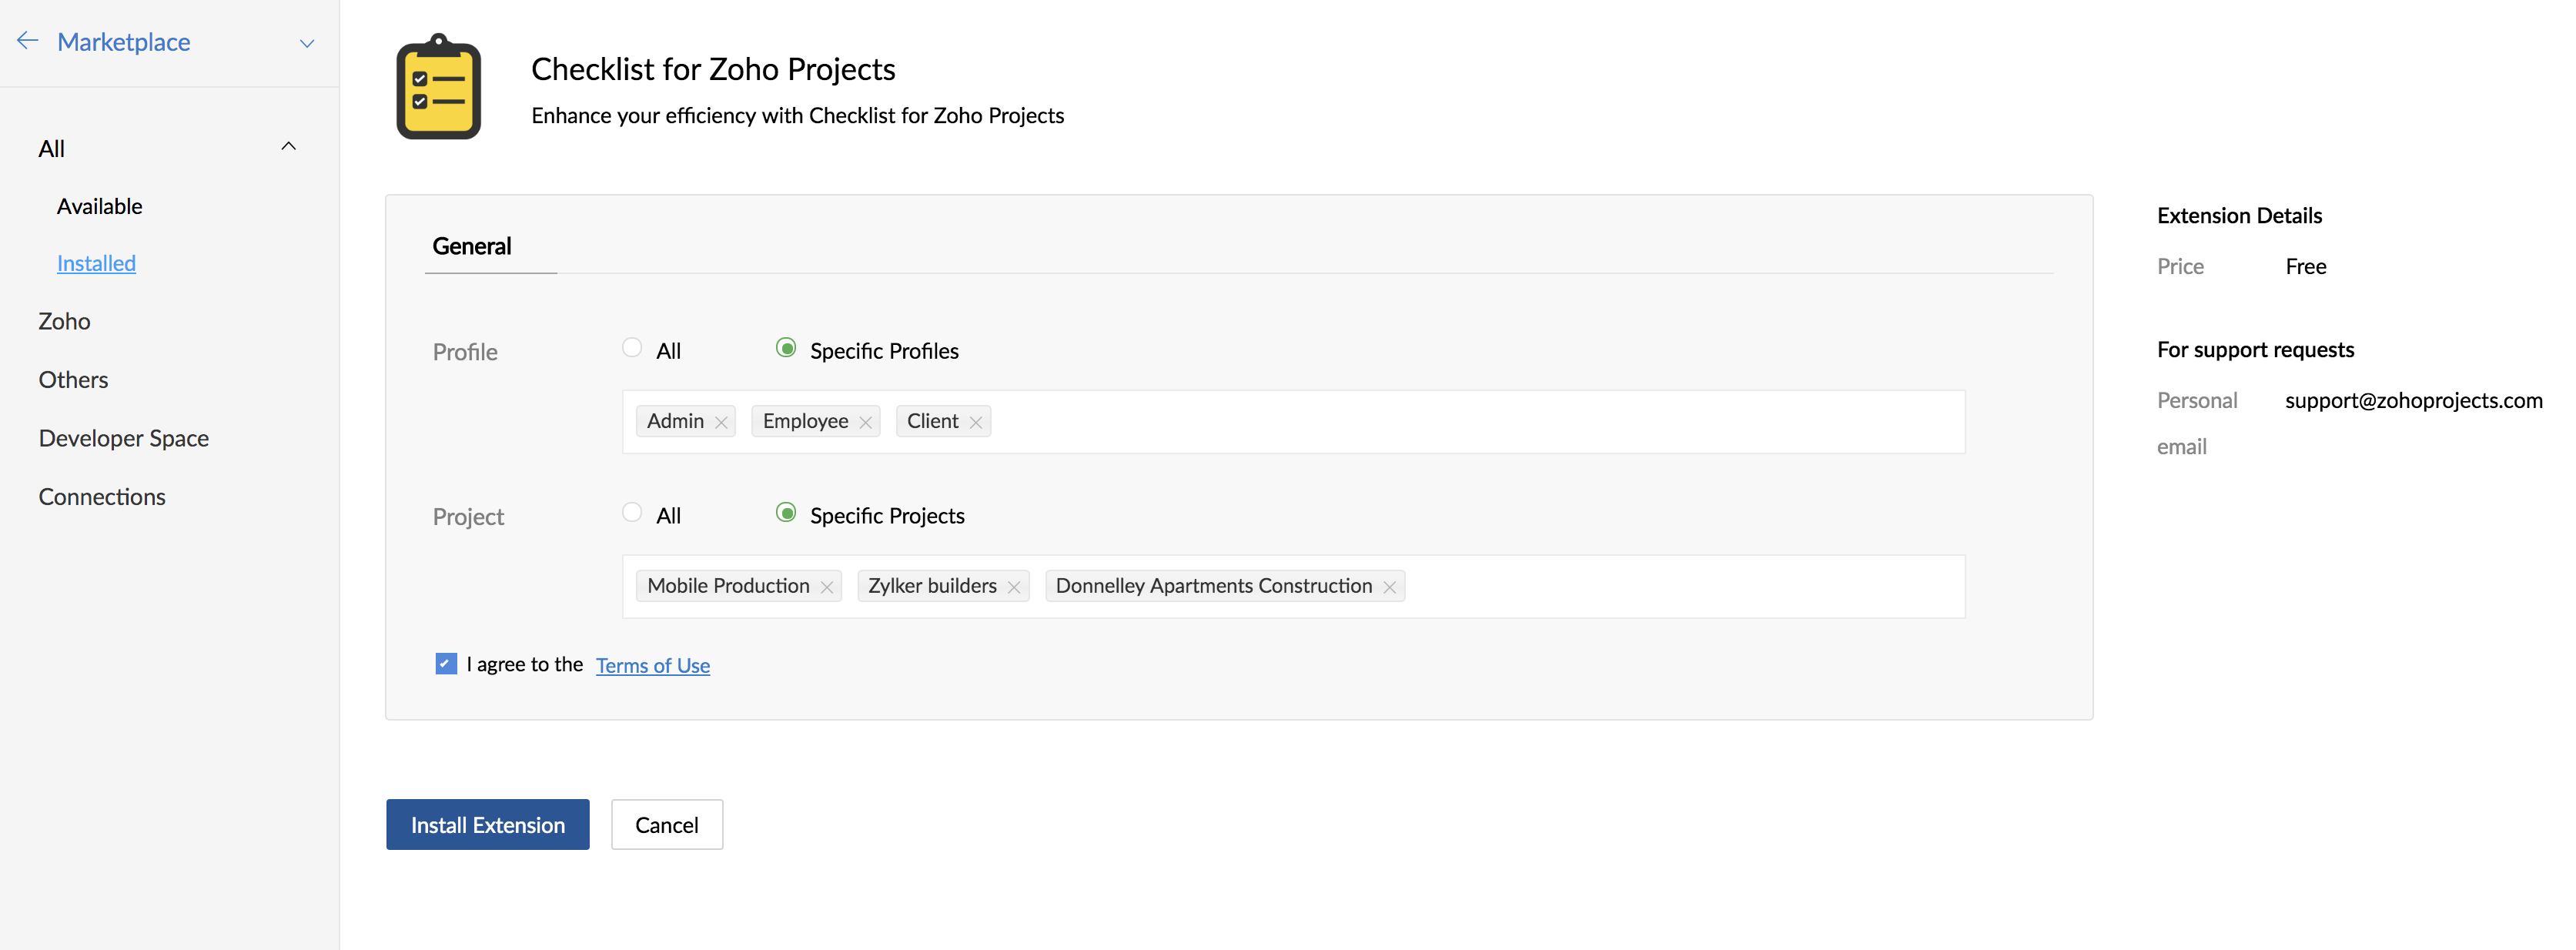Open the General tab
Image resolution: width=2576 pixels, height=950 pixels.
(x=472, y=246)
